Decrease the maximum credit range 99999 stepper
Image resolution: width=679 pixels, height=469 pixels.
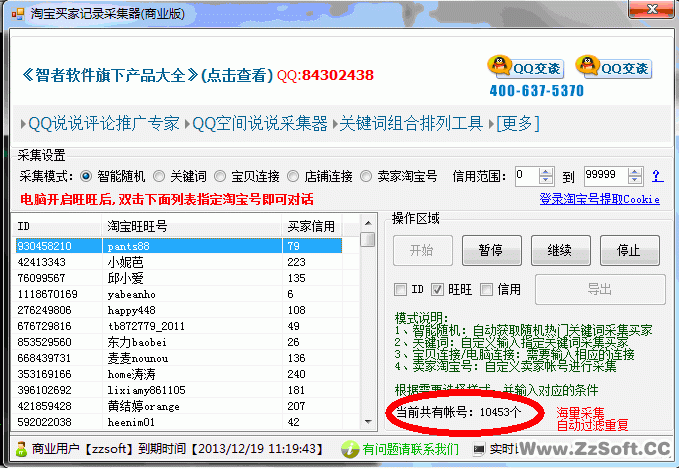coord(635,180)
